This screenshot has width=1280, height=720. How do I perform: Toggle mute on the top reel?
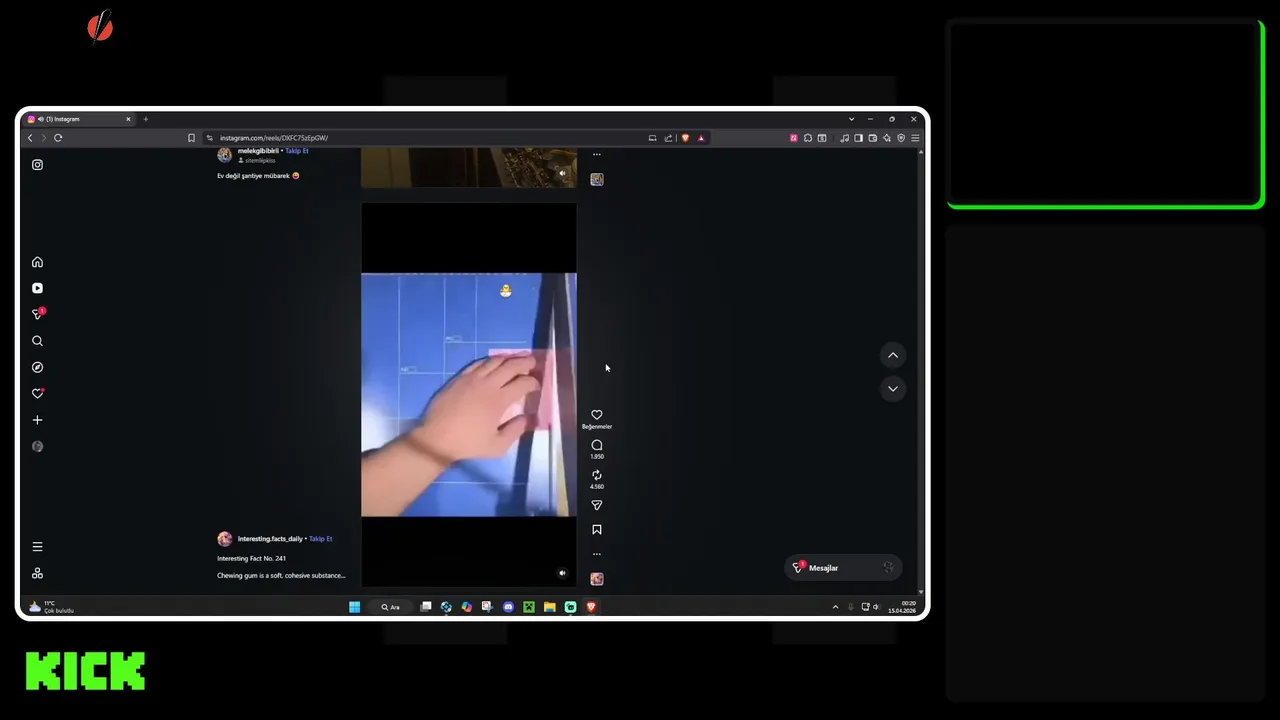562,173
